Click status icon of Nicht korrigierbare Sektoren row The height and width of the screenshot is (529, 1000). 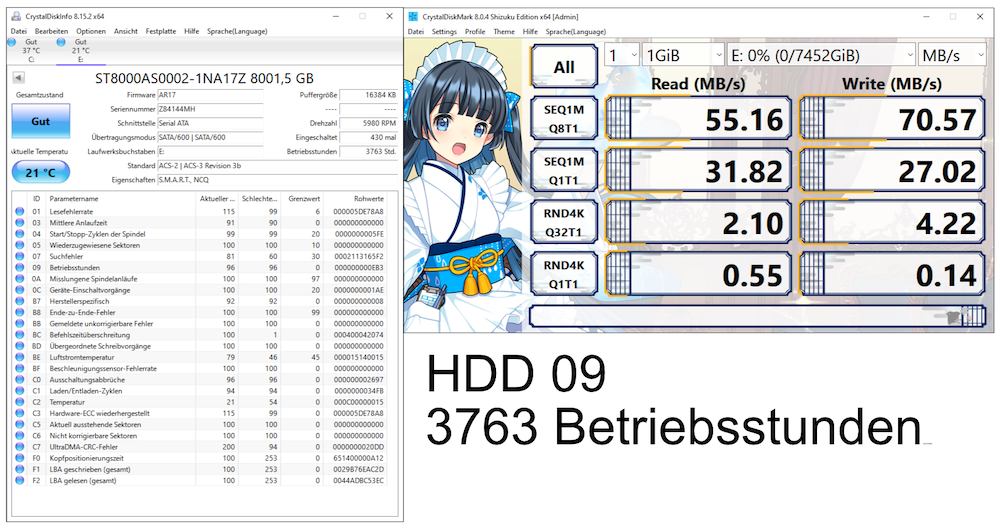point(20,436)
